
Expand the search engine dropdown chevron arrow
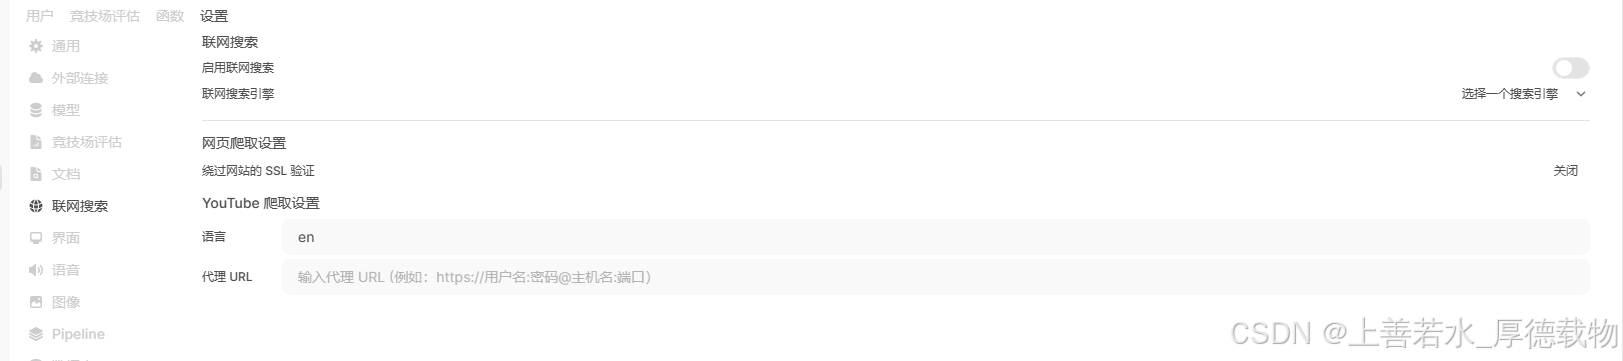point(1581,94)
